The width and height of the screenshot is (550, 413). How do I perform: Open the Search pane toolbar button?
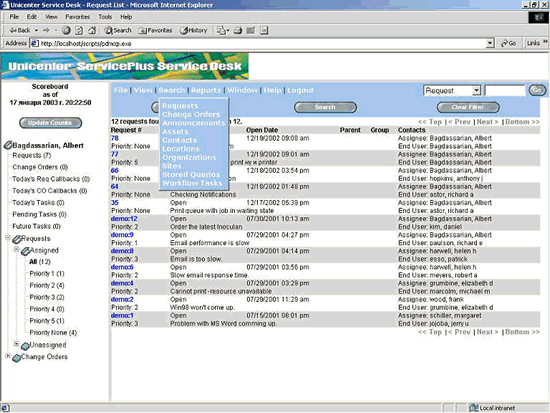pyautogui.click(x=118, y=31)
